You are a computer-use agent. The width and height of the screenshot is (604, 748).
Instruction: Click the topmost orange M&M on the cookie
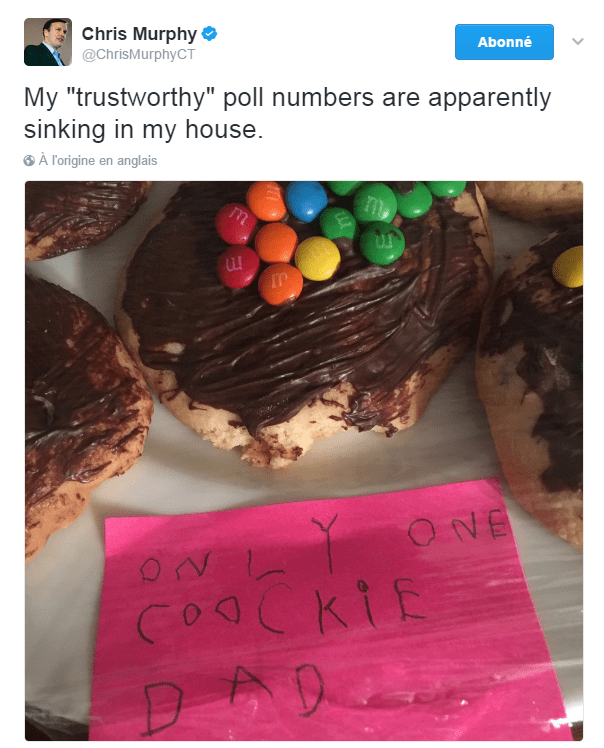(x=266, y=201)
